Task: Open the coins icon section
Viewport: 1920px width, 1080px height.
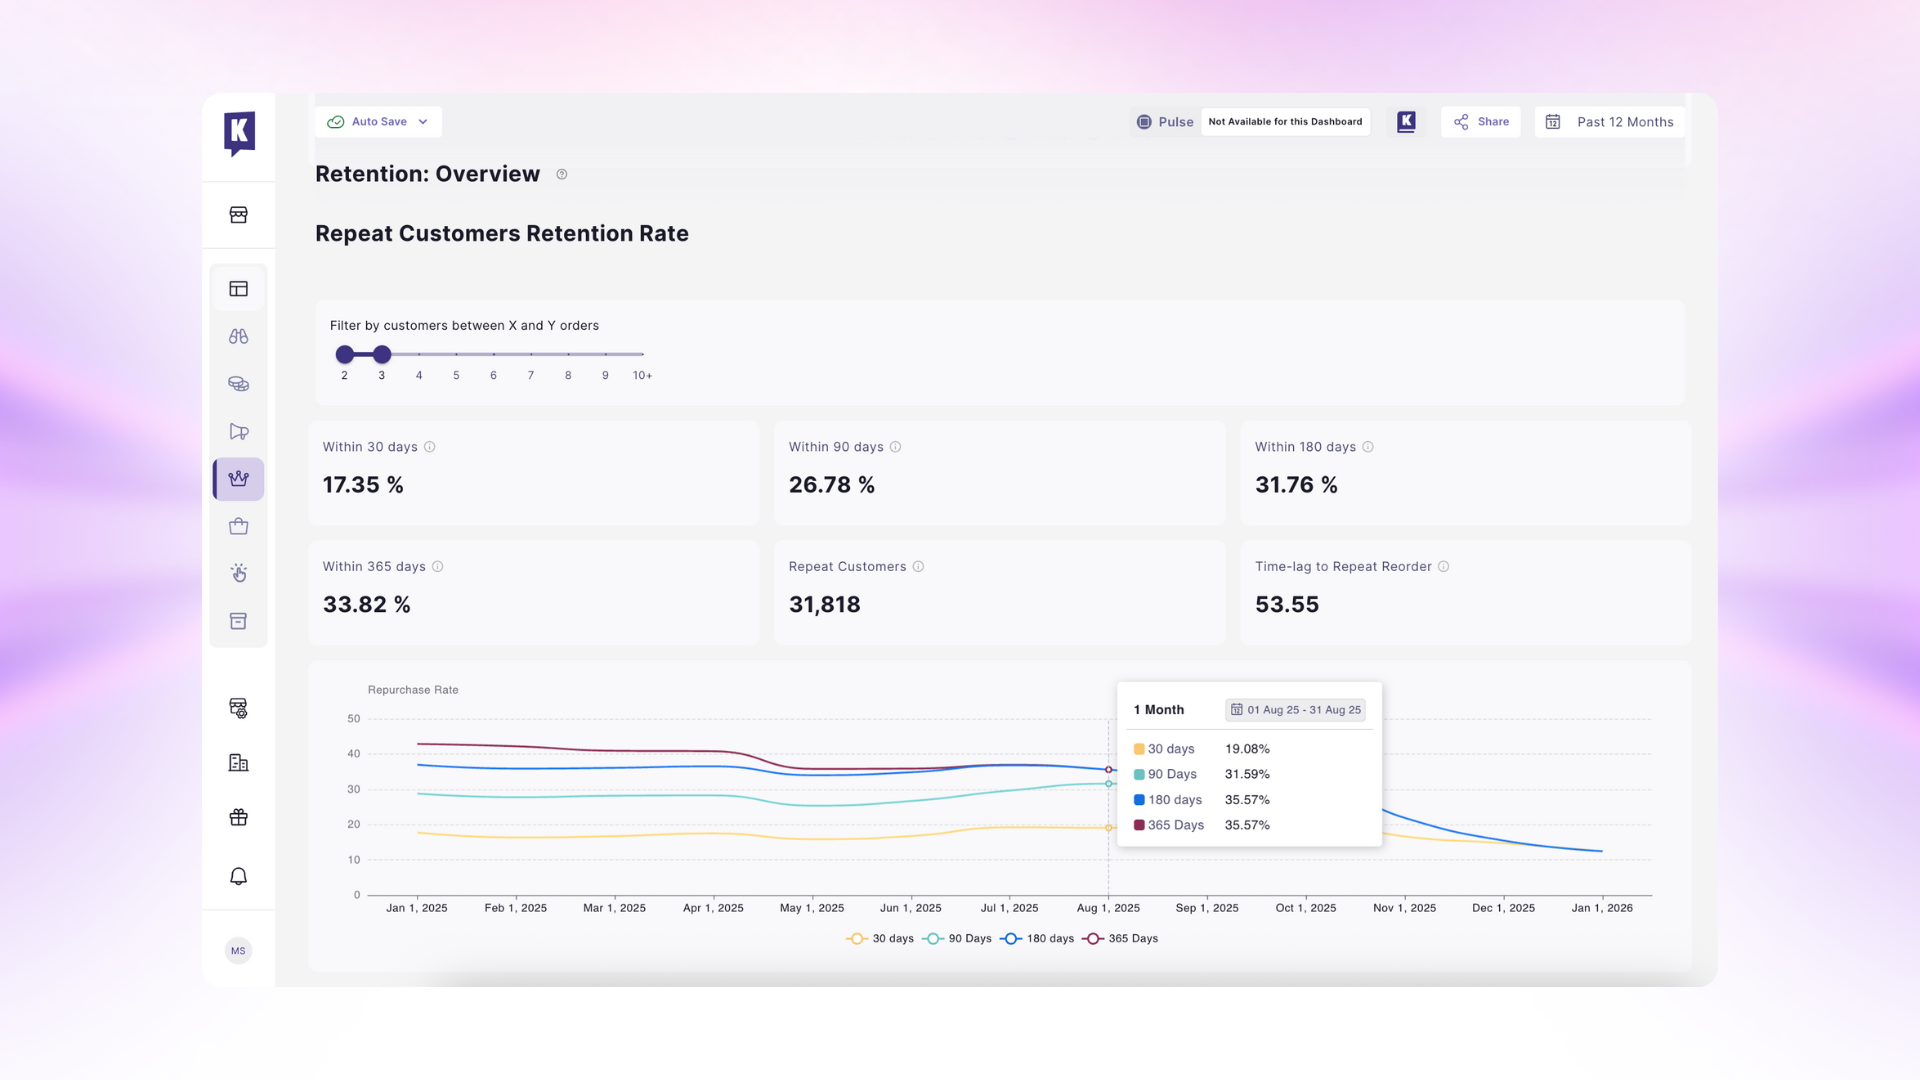Action: tap(238, 384)
